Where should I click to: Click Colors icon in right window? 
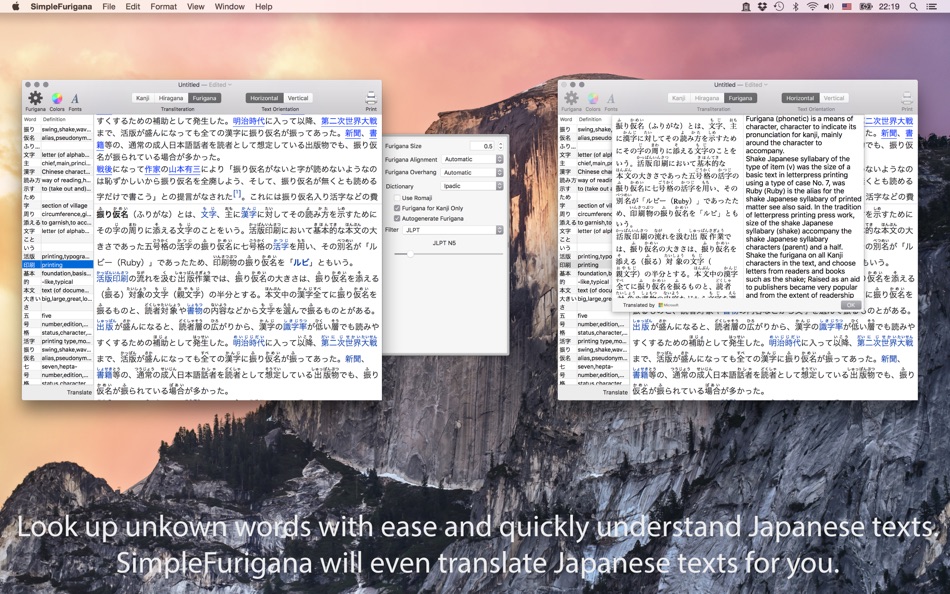pyautogui.click(x=593, y=98)
